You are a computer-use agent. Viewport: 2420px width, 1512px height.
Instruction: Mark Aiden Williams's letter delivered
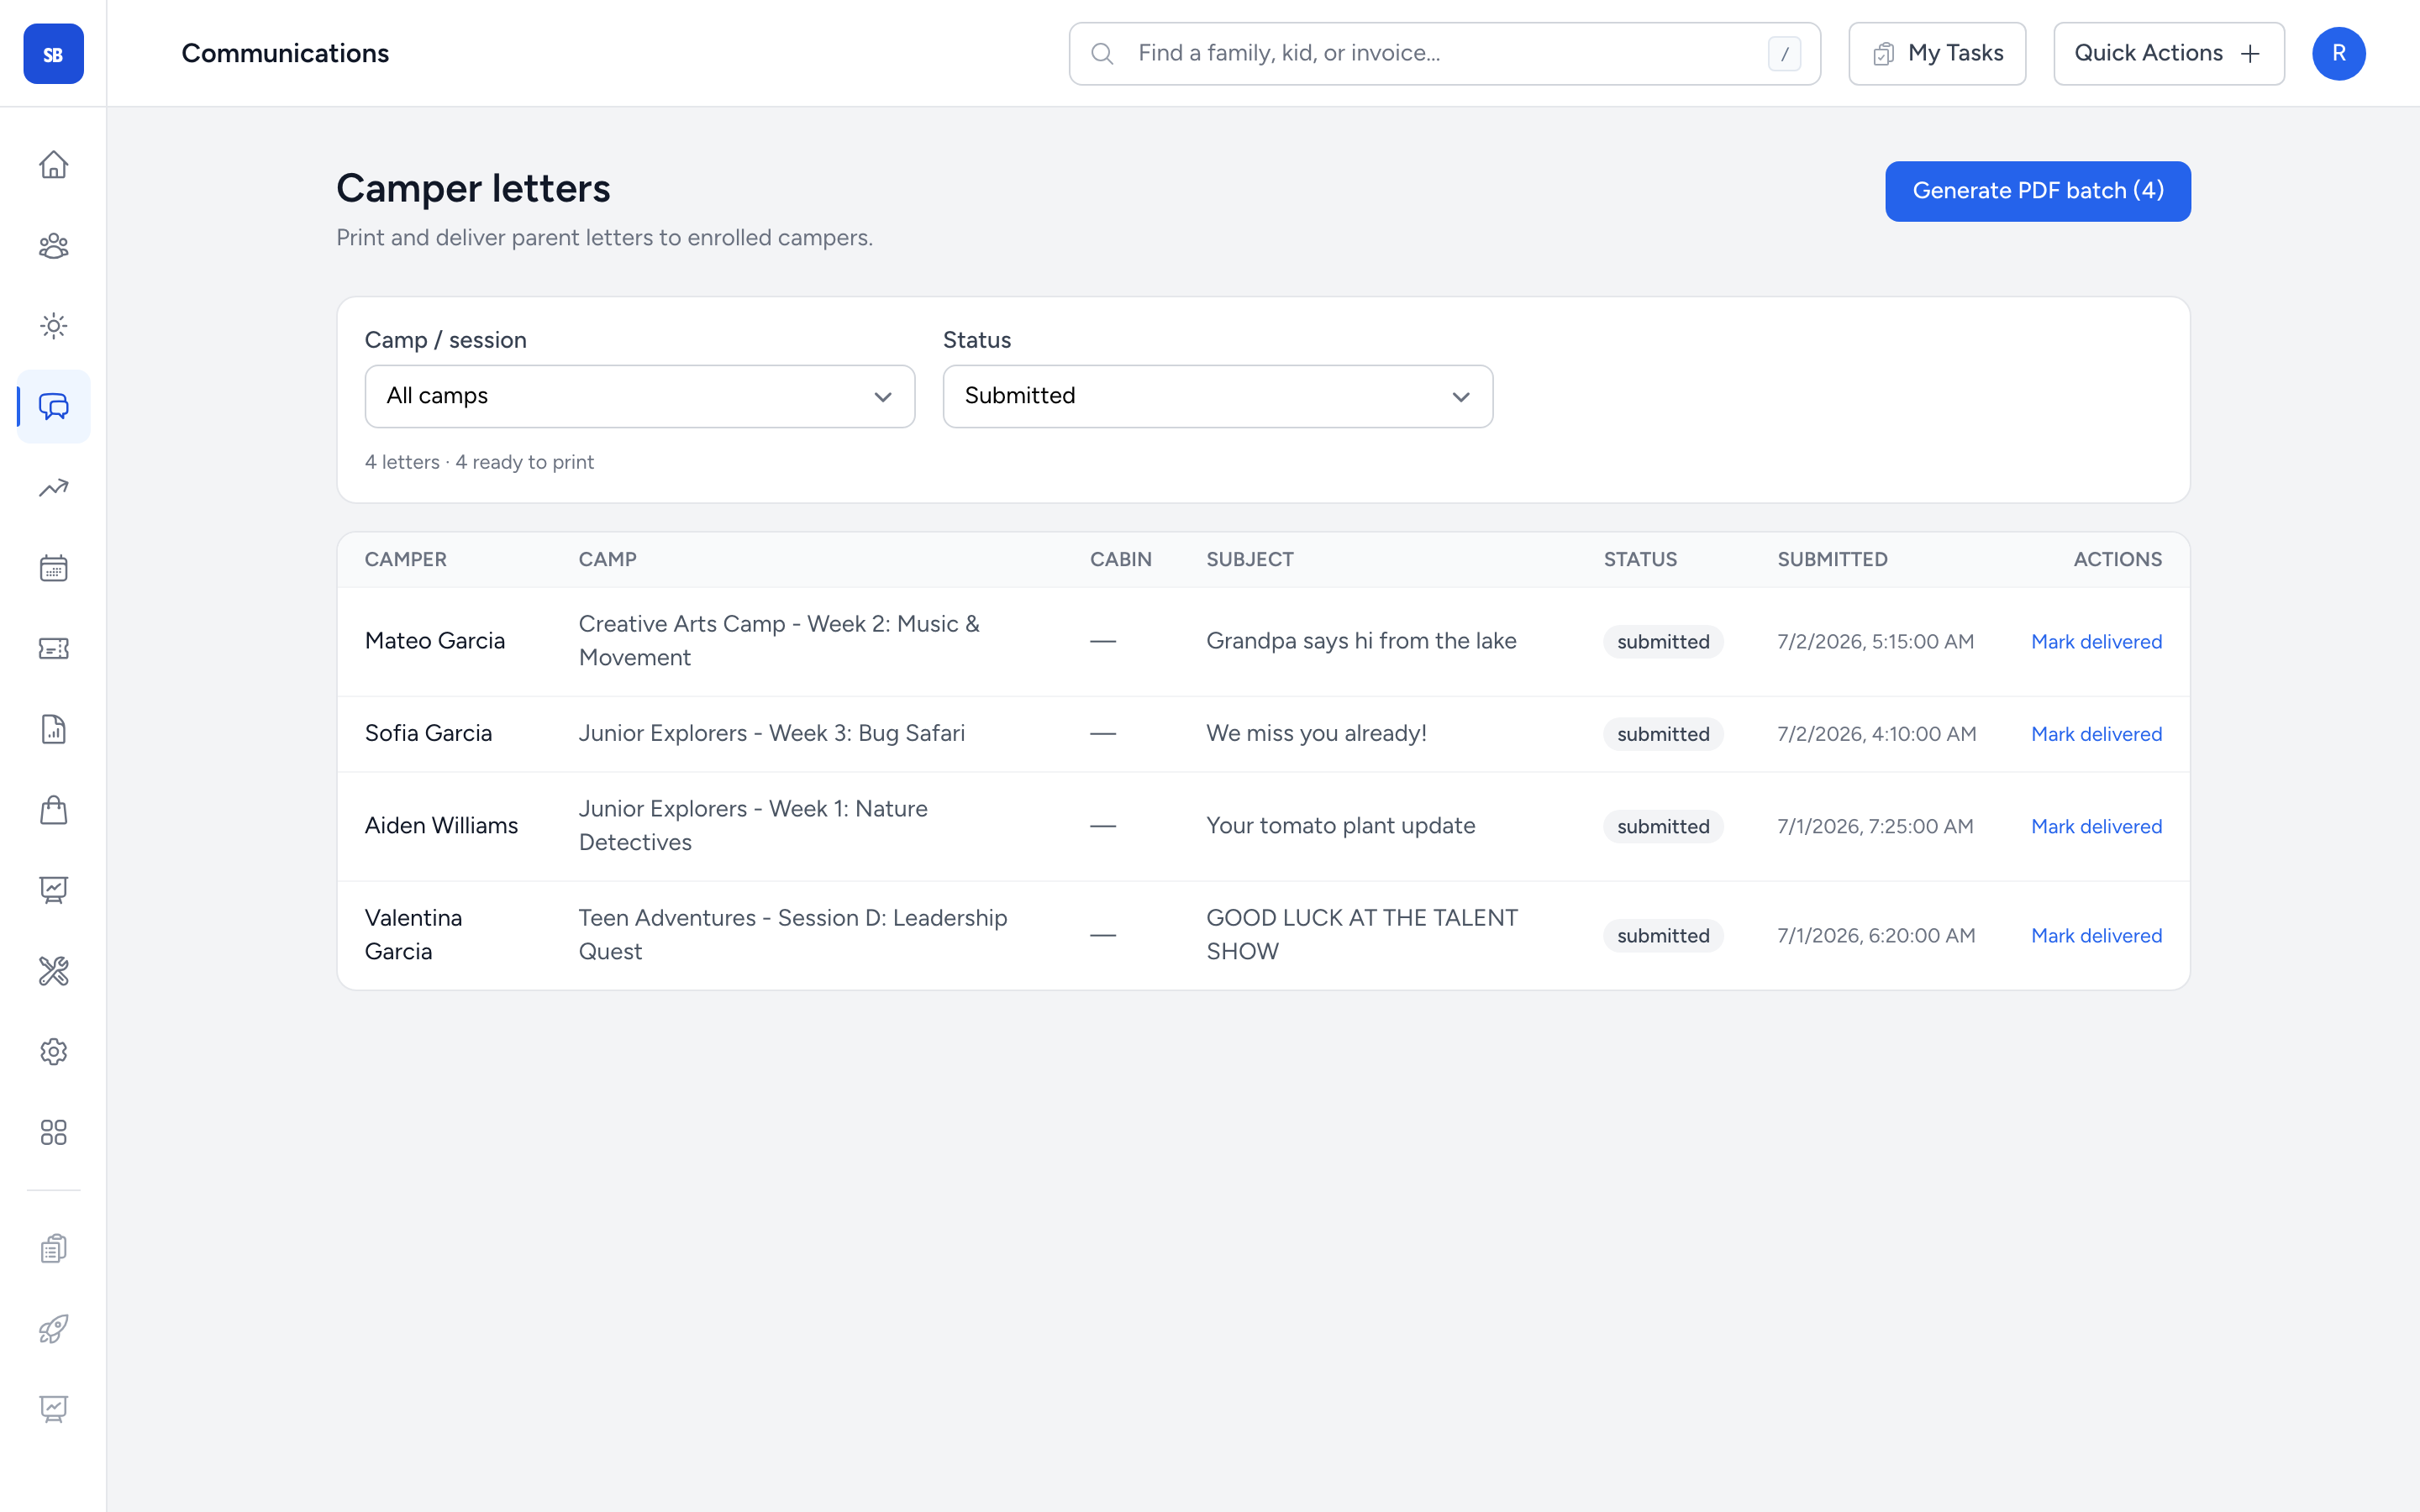(2096, 827)
